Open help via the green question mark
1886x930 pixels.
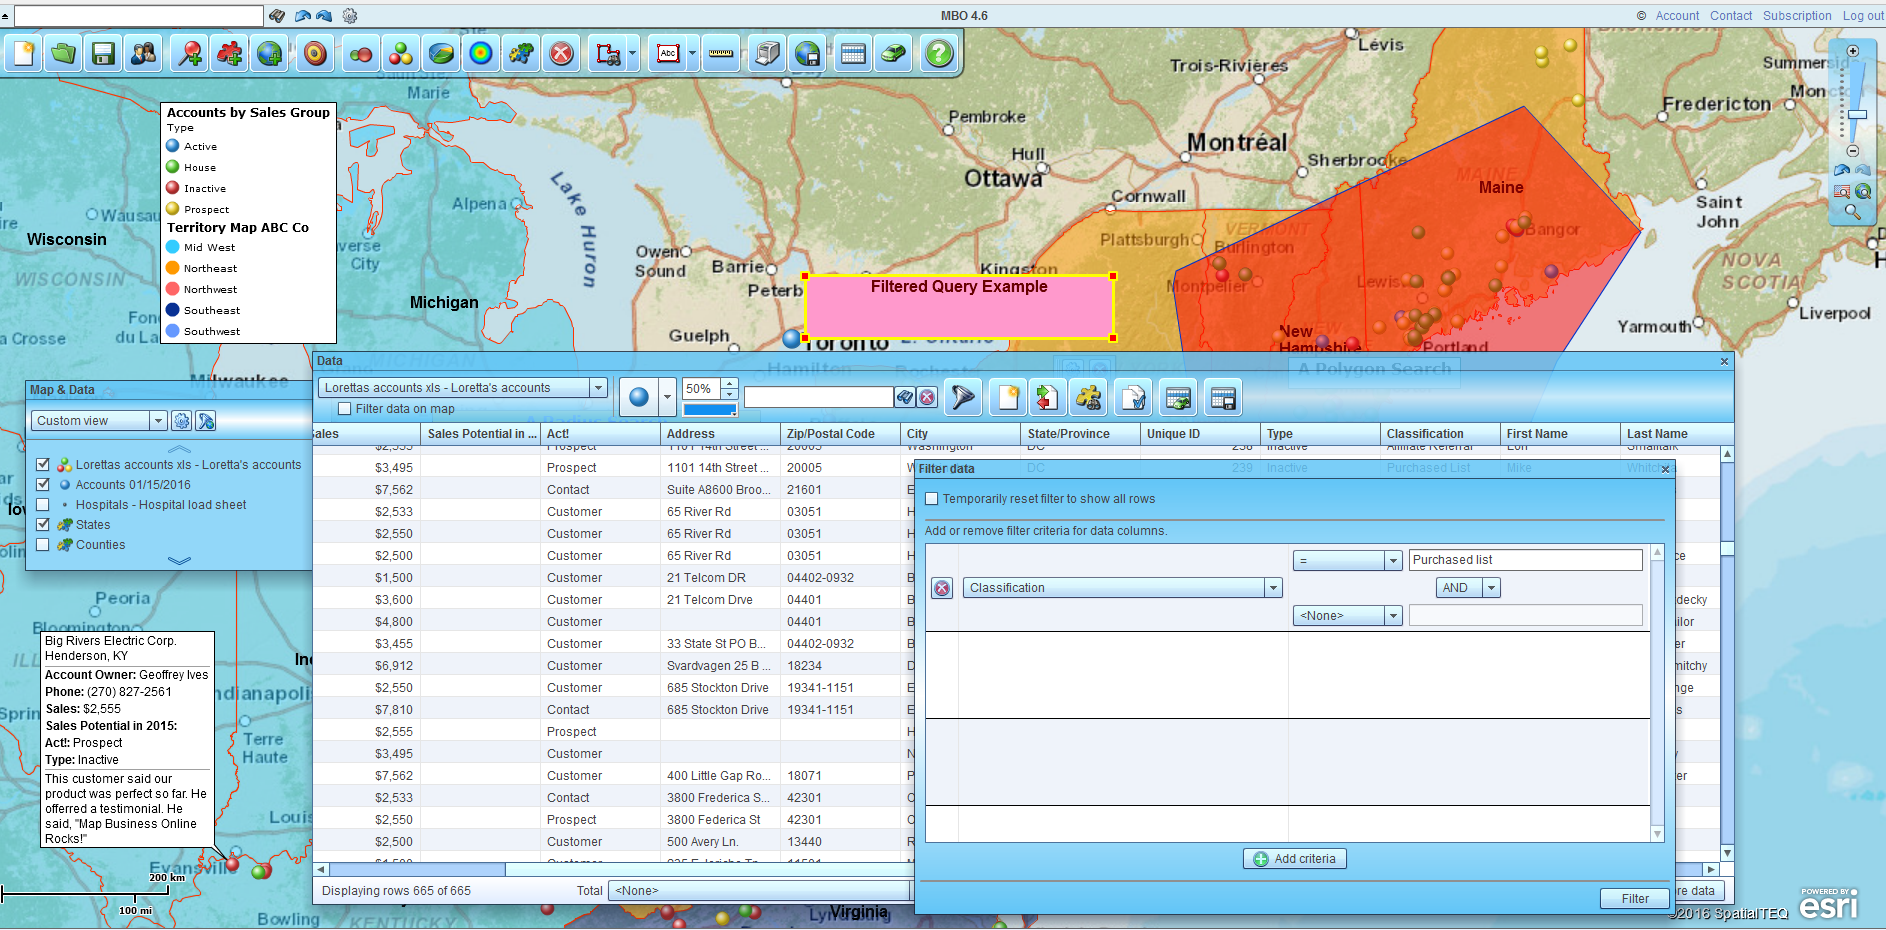pos(939,53)
